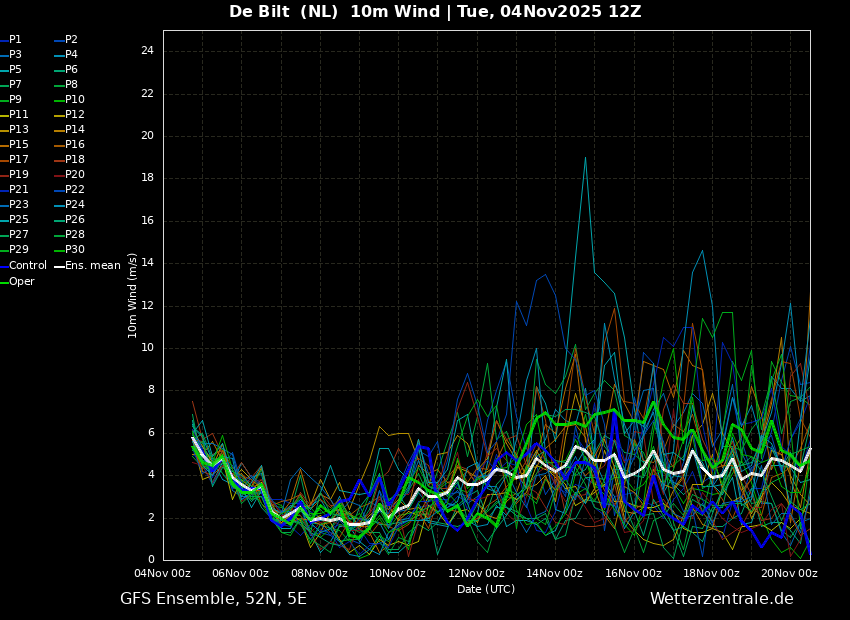Click the 16Nov 00z date tick
The image size is (850, 620).
(633, 573)
